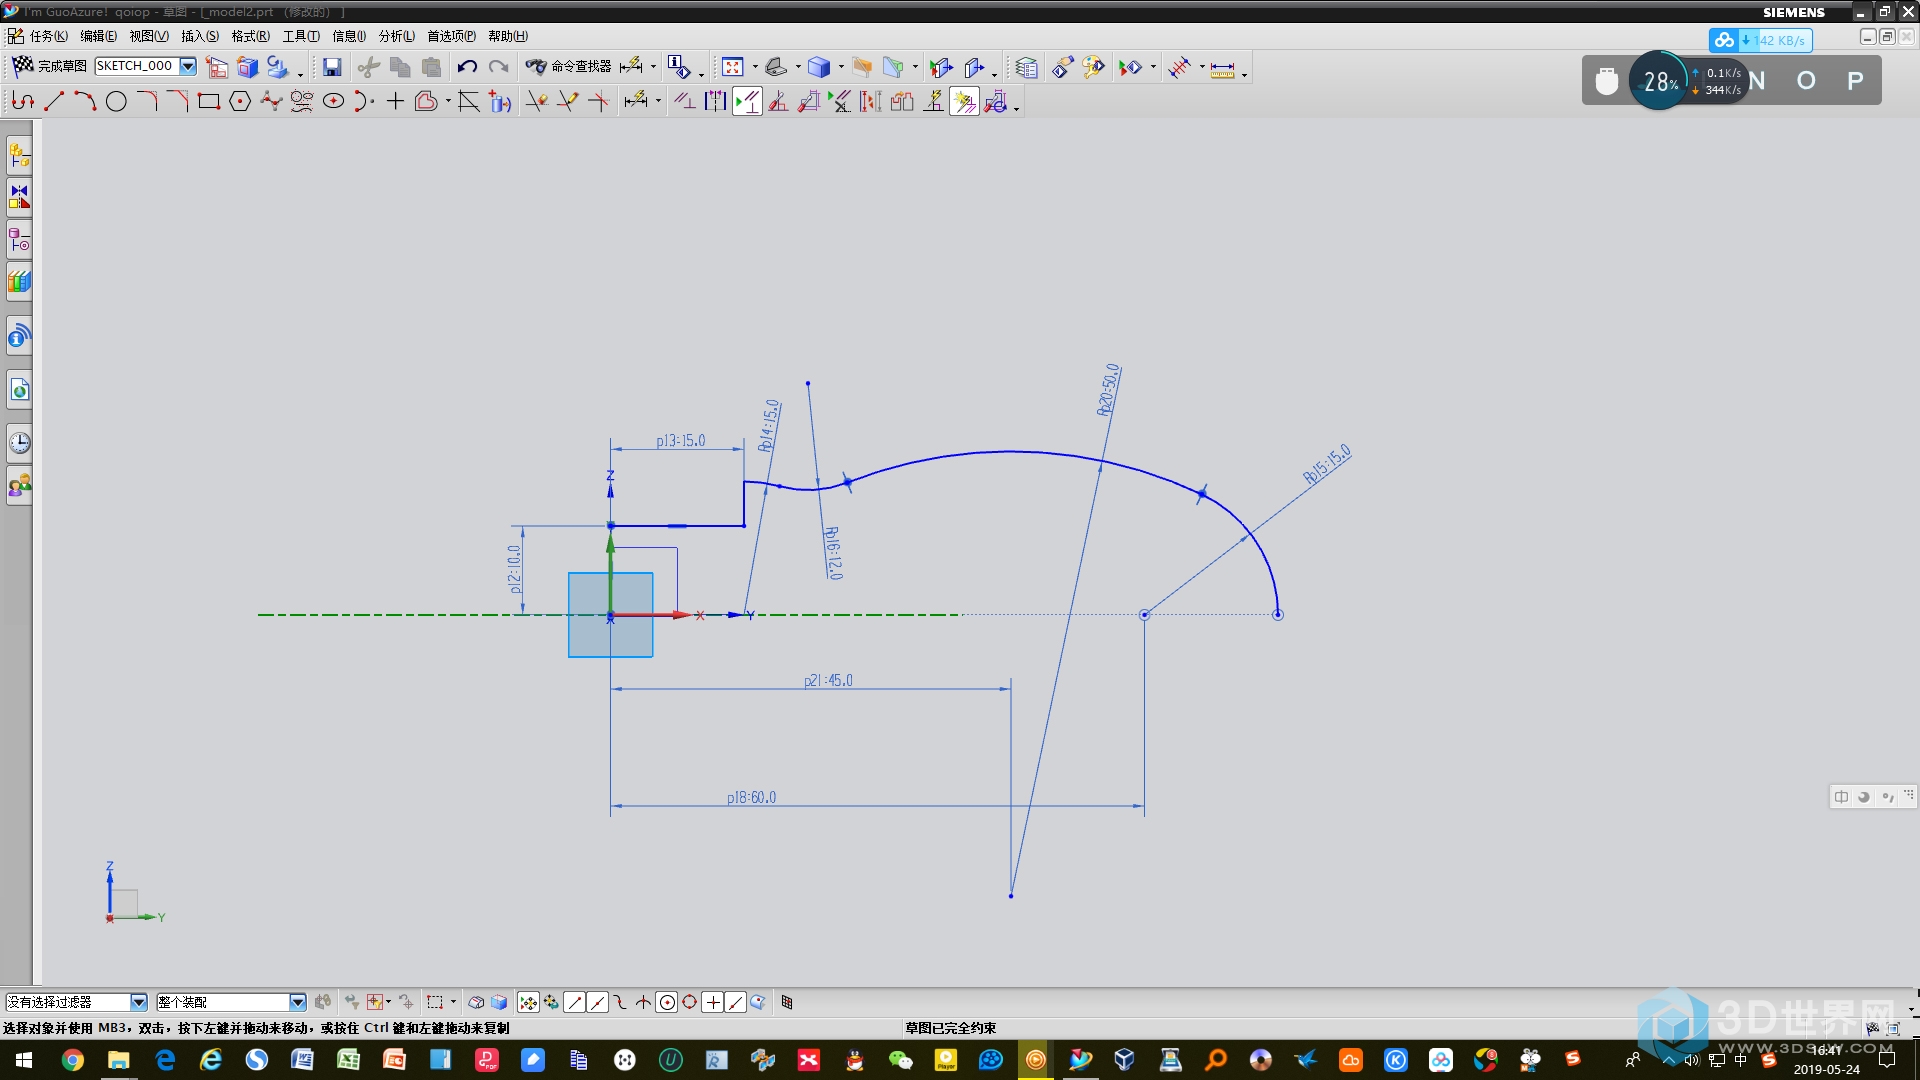Select the Rectangle sketch tool
The image size is (1920, 1080).
click(209, 101)
